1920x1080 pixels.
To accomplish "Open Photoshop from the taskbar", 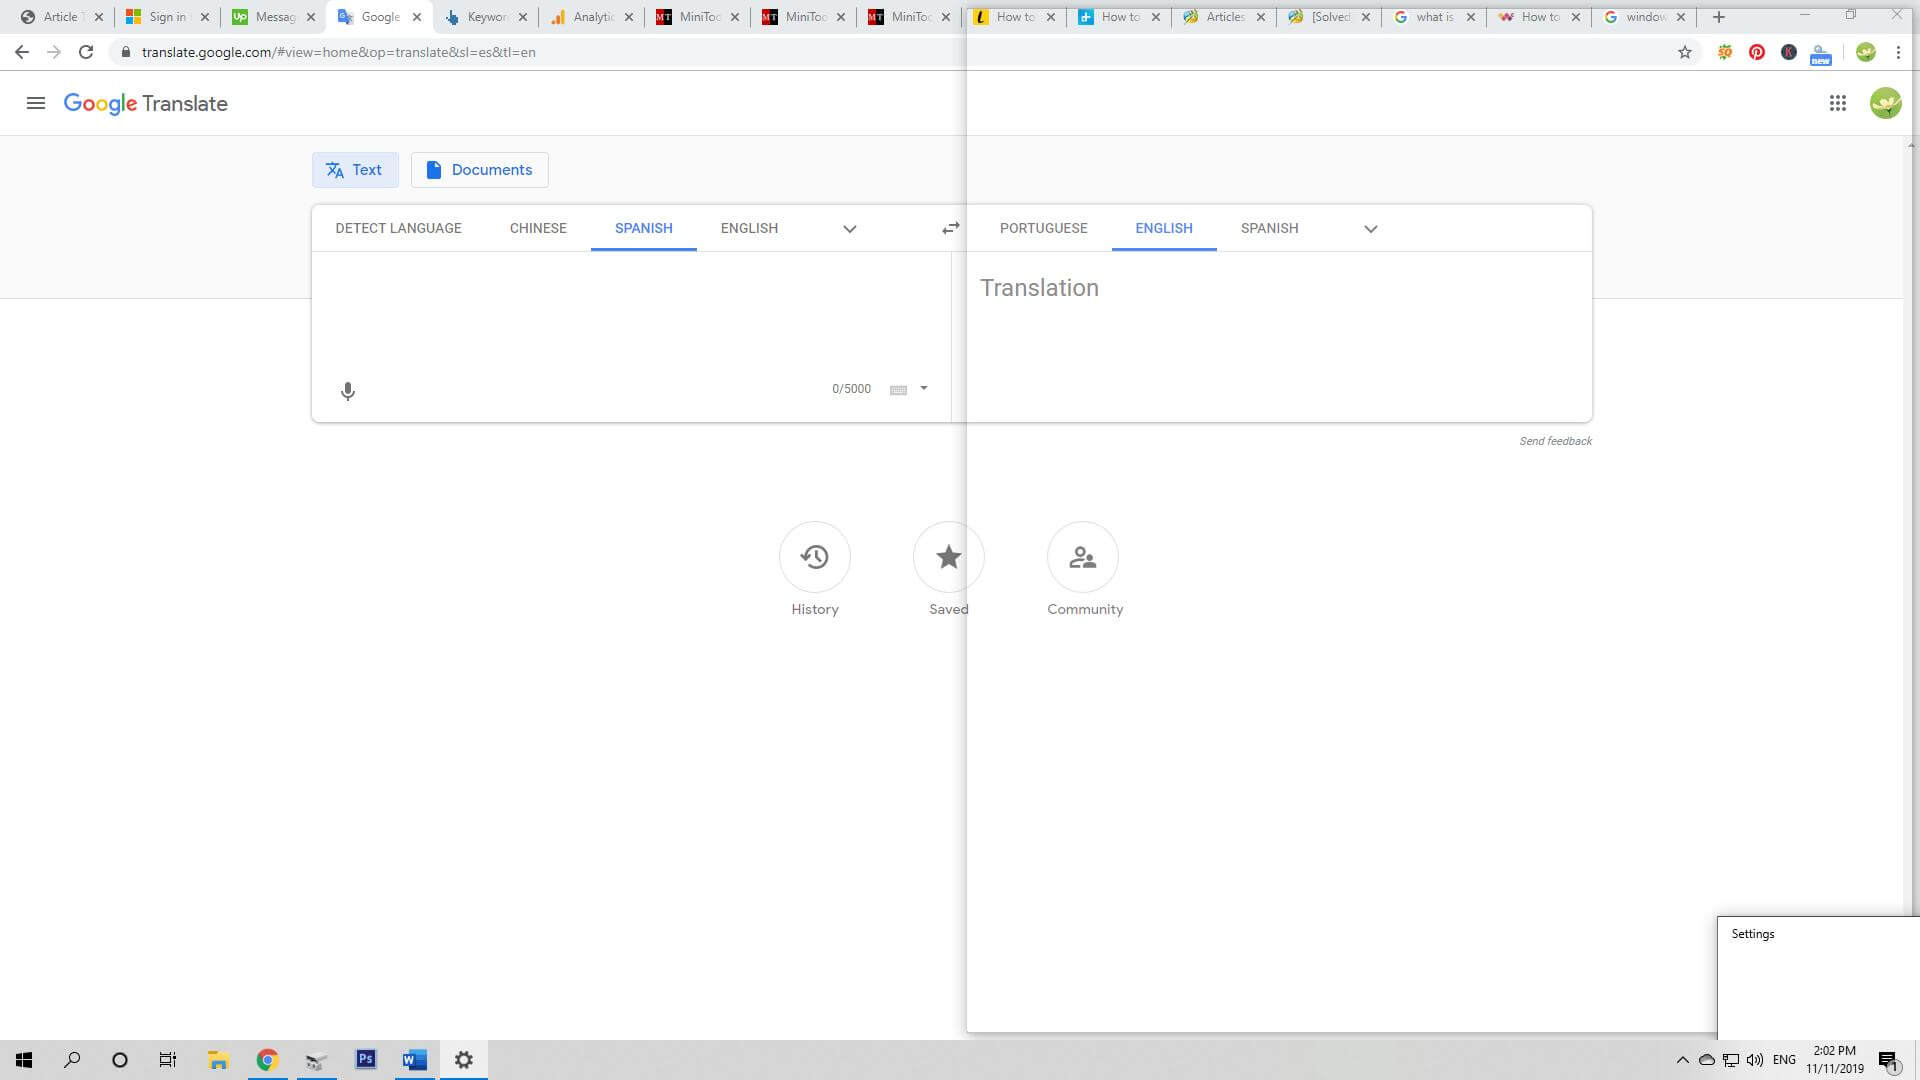I will tap(366, 1059).
